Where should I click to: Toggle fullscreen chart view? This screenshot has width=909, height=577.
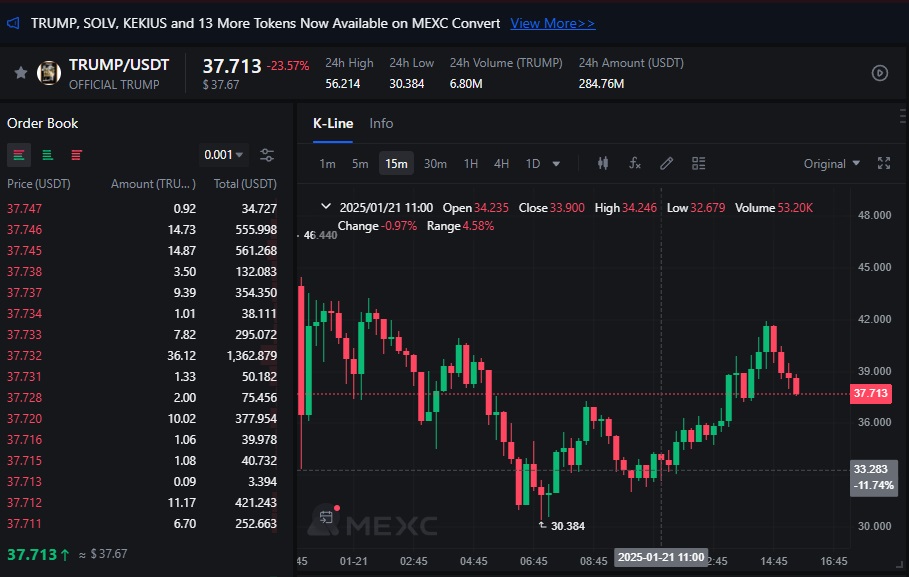coord(883,164)
